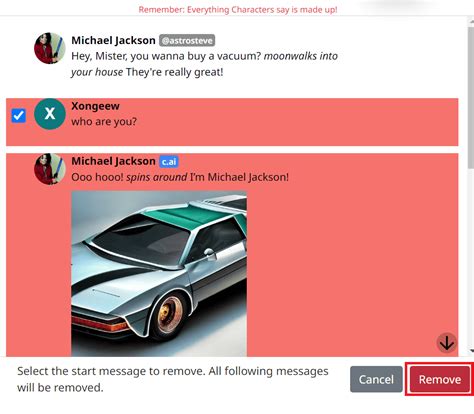
Task: Click the Michael Jackson name beside the c.ai badge
Action: pos(113,161)
